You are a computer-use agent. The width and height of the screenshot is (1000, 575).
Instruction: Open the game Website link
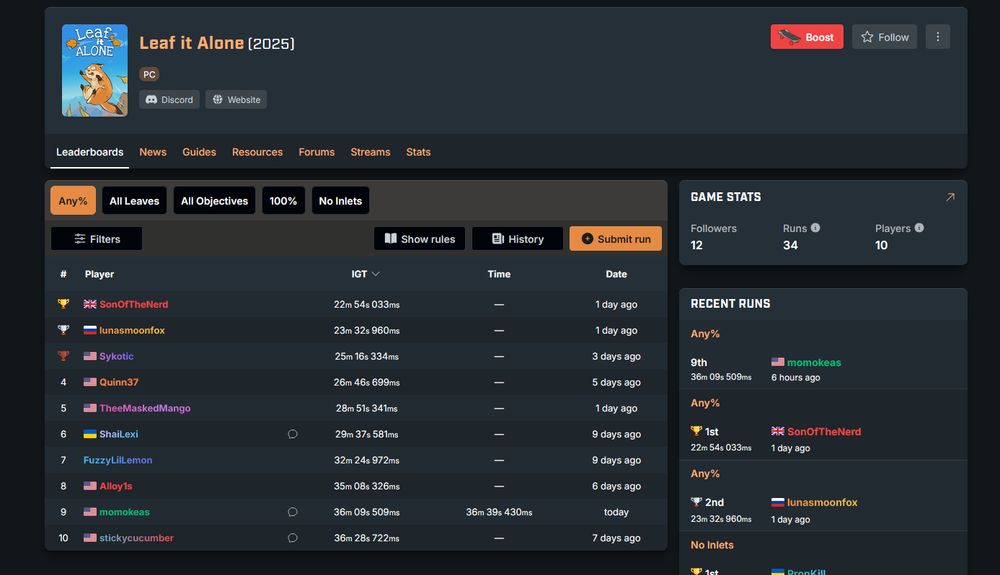click(236, 99)
